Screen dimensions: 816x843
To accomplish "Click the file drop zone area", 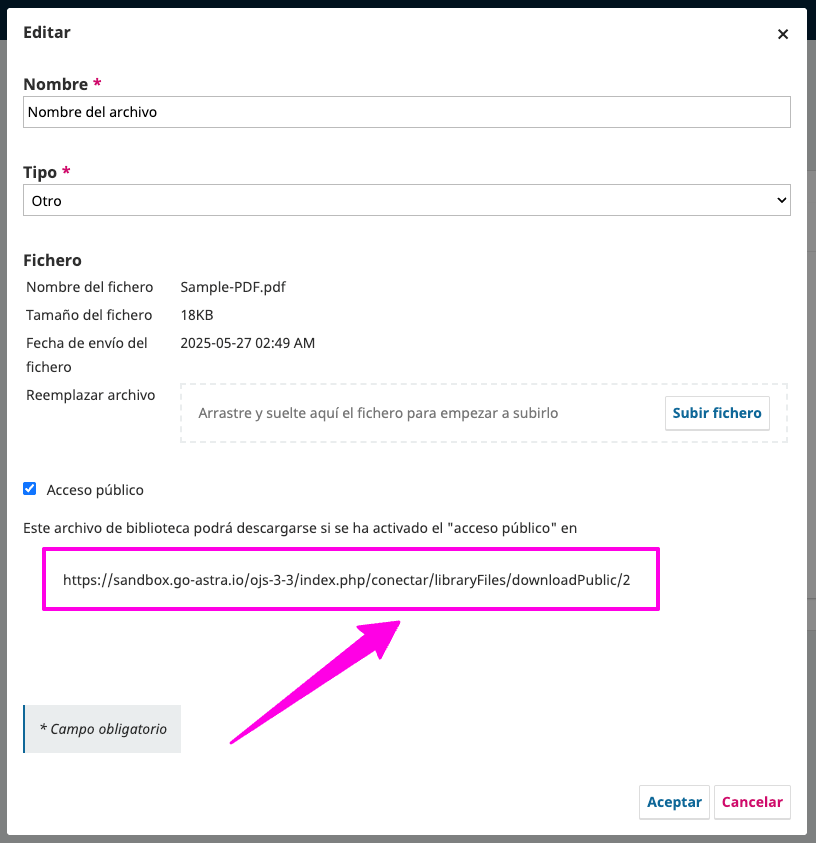I will point(420,413).
